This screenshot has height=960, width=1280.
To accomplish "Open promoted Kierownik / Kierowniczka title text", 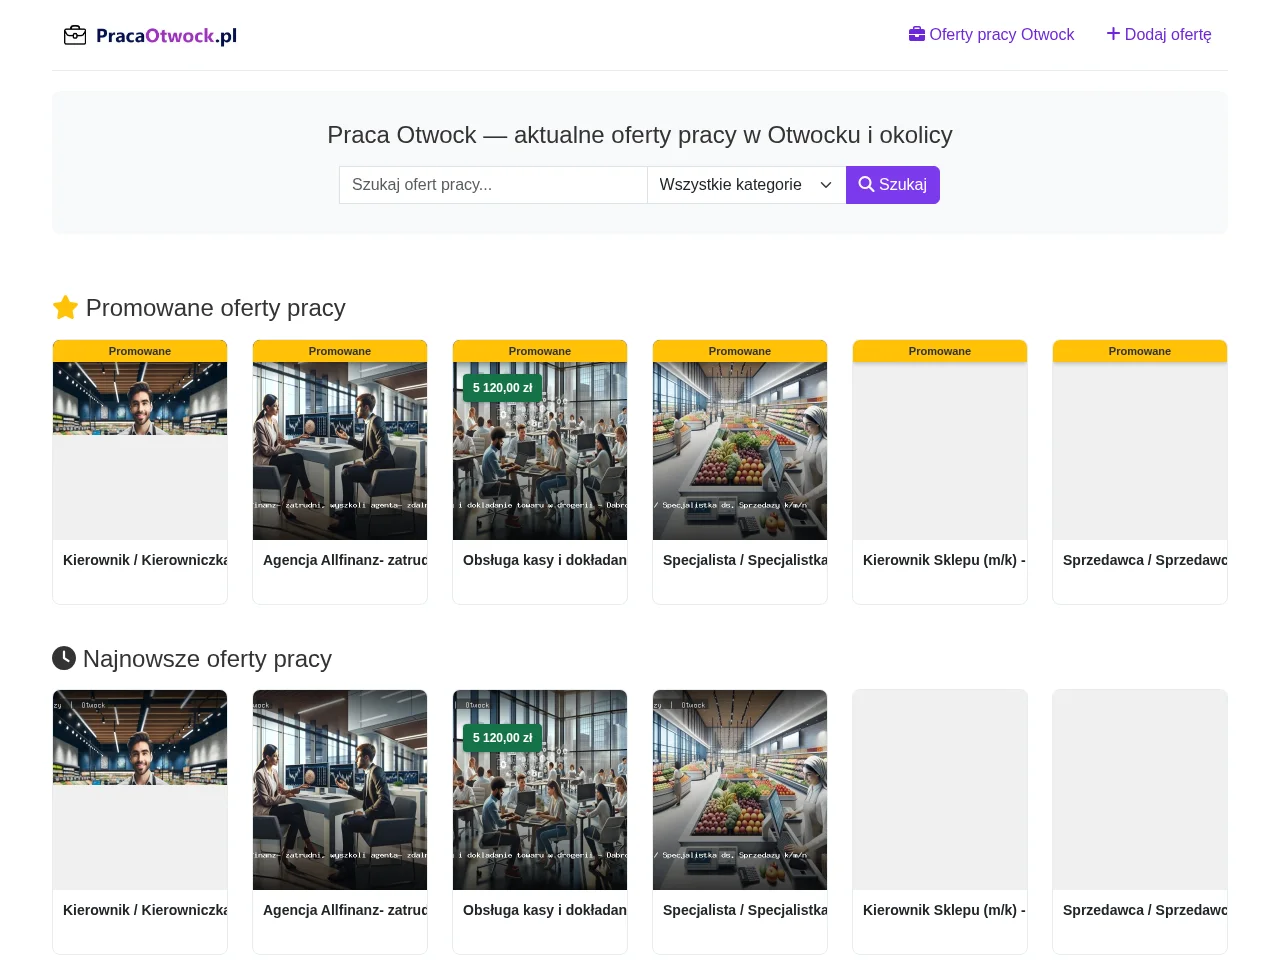I will (145, 560).
